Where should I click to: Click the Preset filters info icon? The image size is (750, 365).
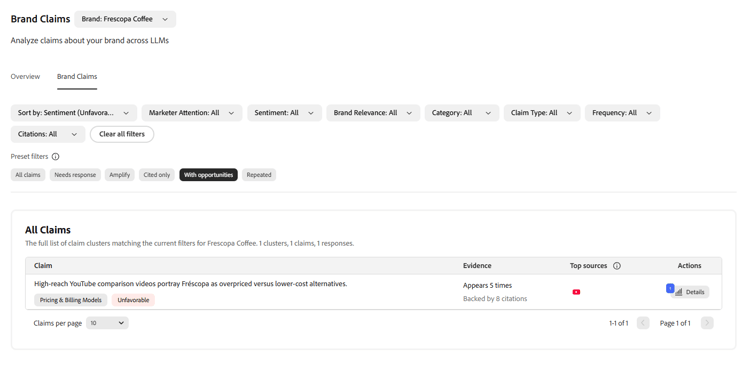(x=55, y=156)
